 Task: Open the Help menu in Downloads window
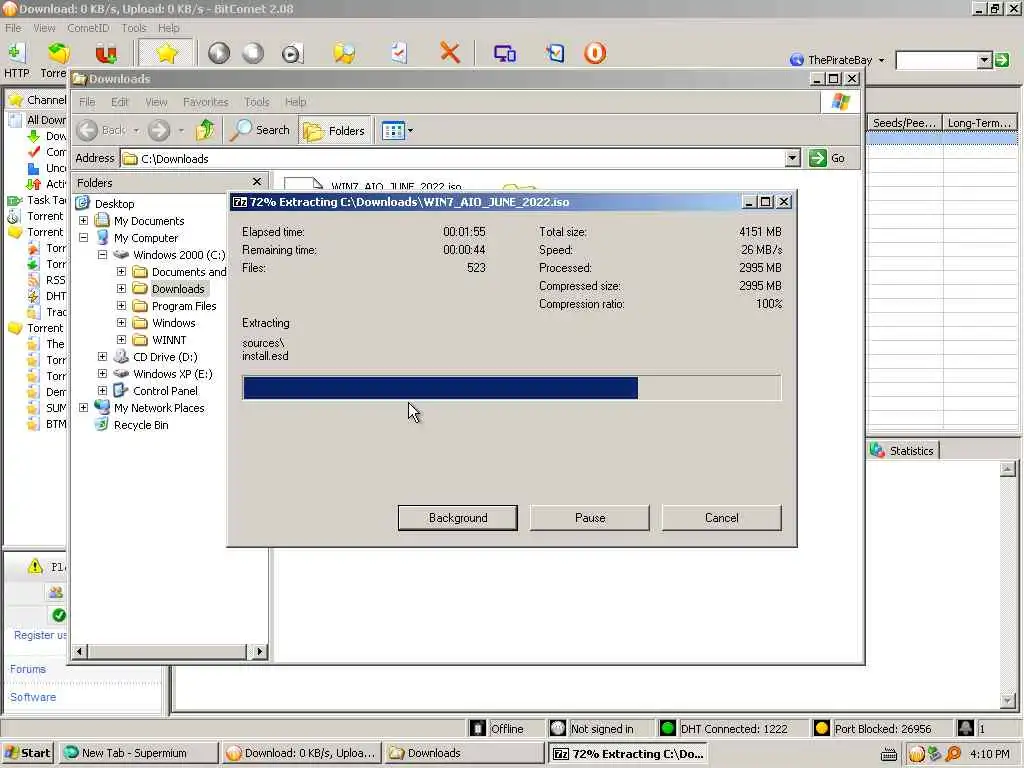(295, 102)
